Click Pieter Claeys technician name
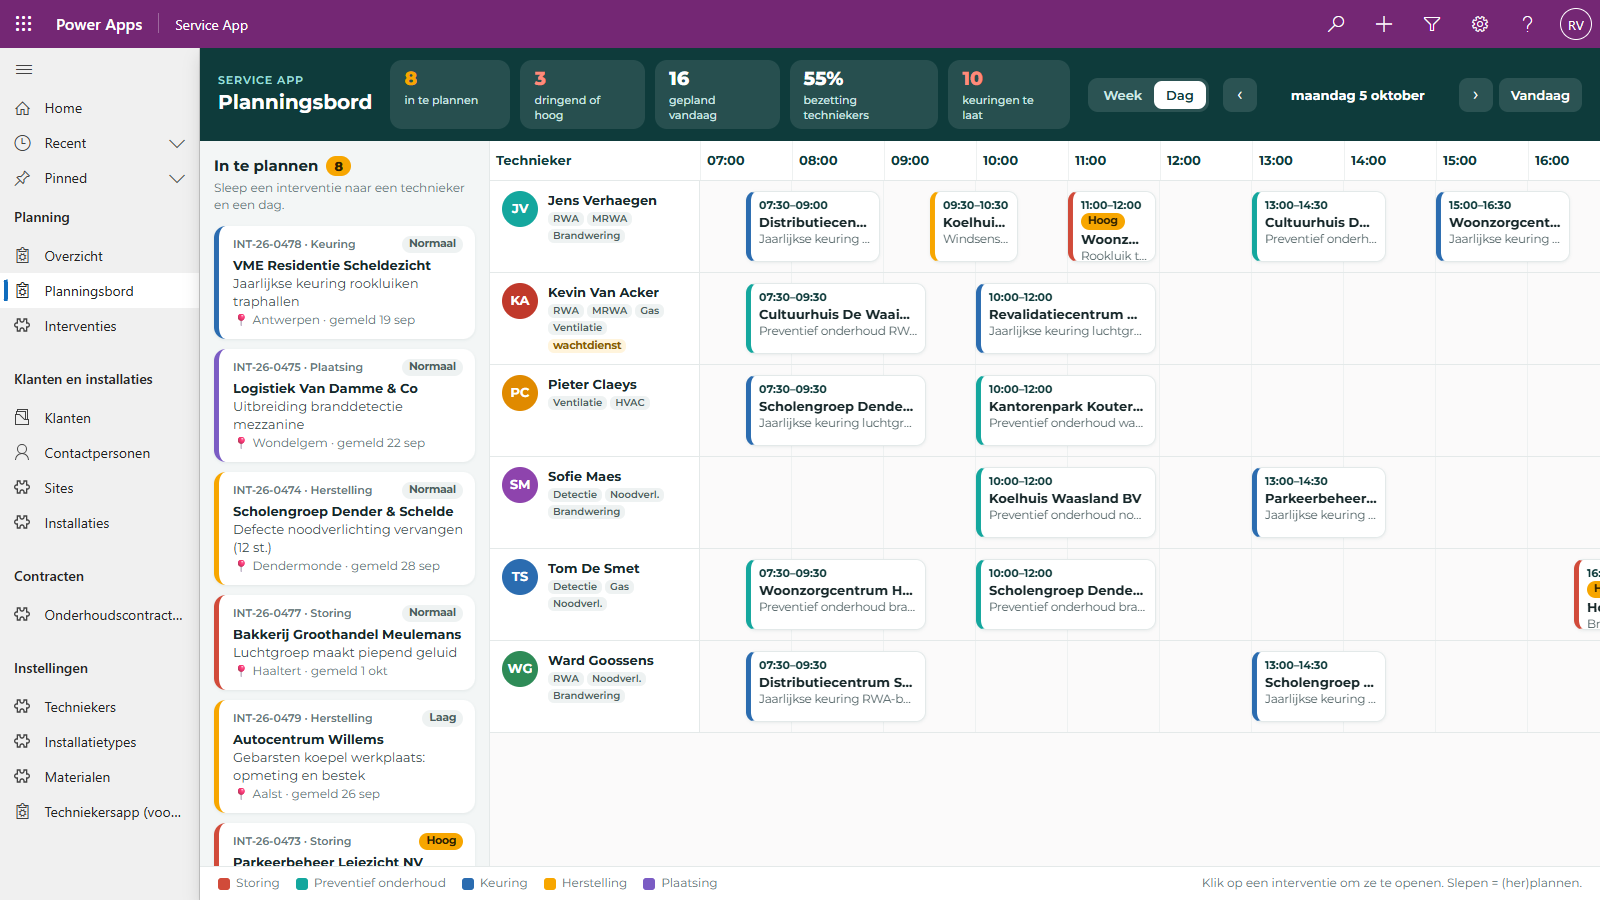This screenshot has width=1600, height=900. (592, 384)
